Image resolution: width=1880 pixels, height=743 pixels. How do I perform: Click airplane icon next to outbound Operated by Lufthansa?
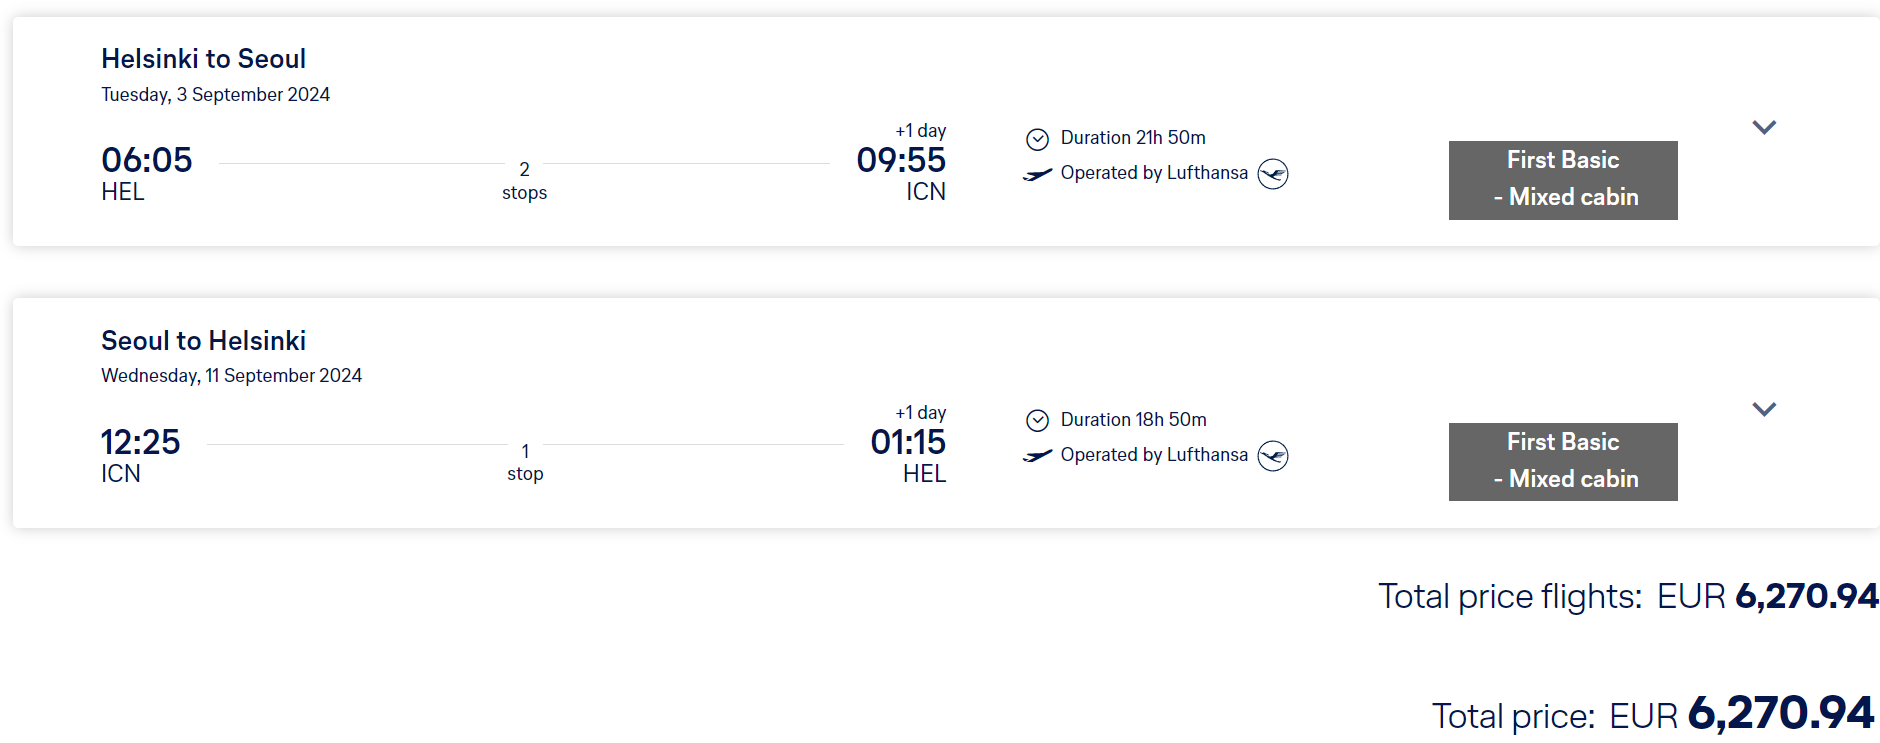click(1038, 174)
